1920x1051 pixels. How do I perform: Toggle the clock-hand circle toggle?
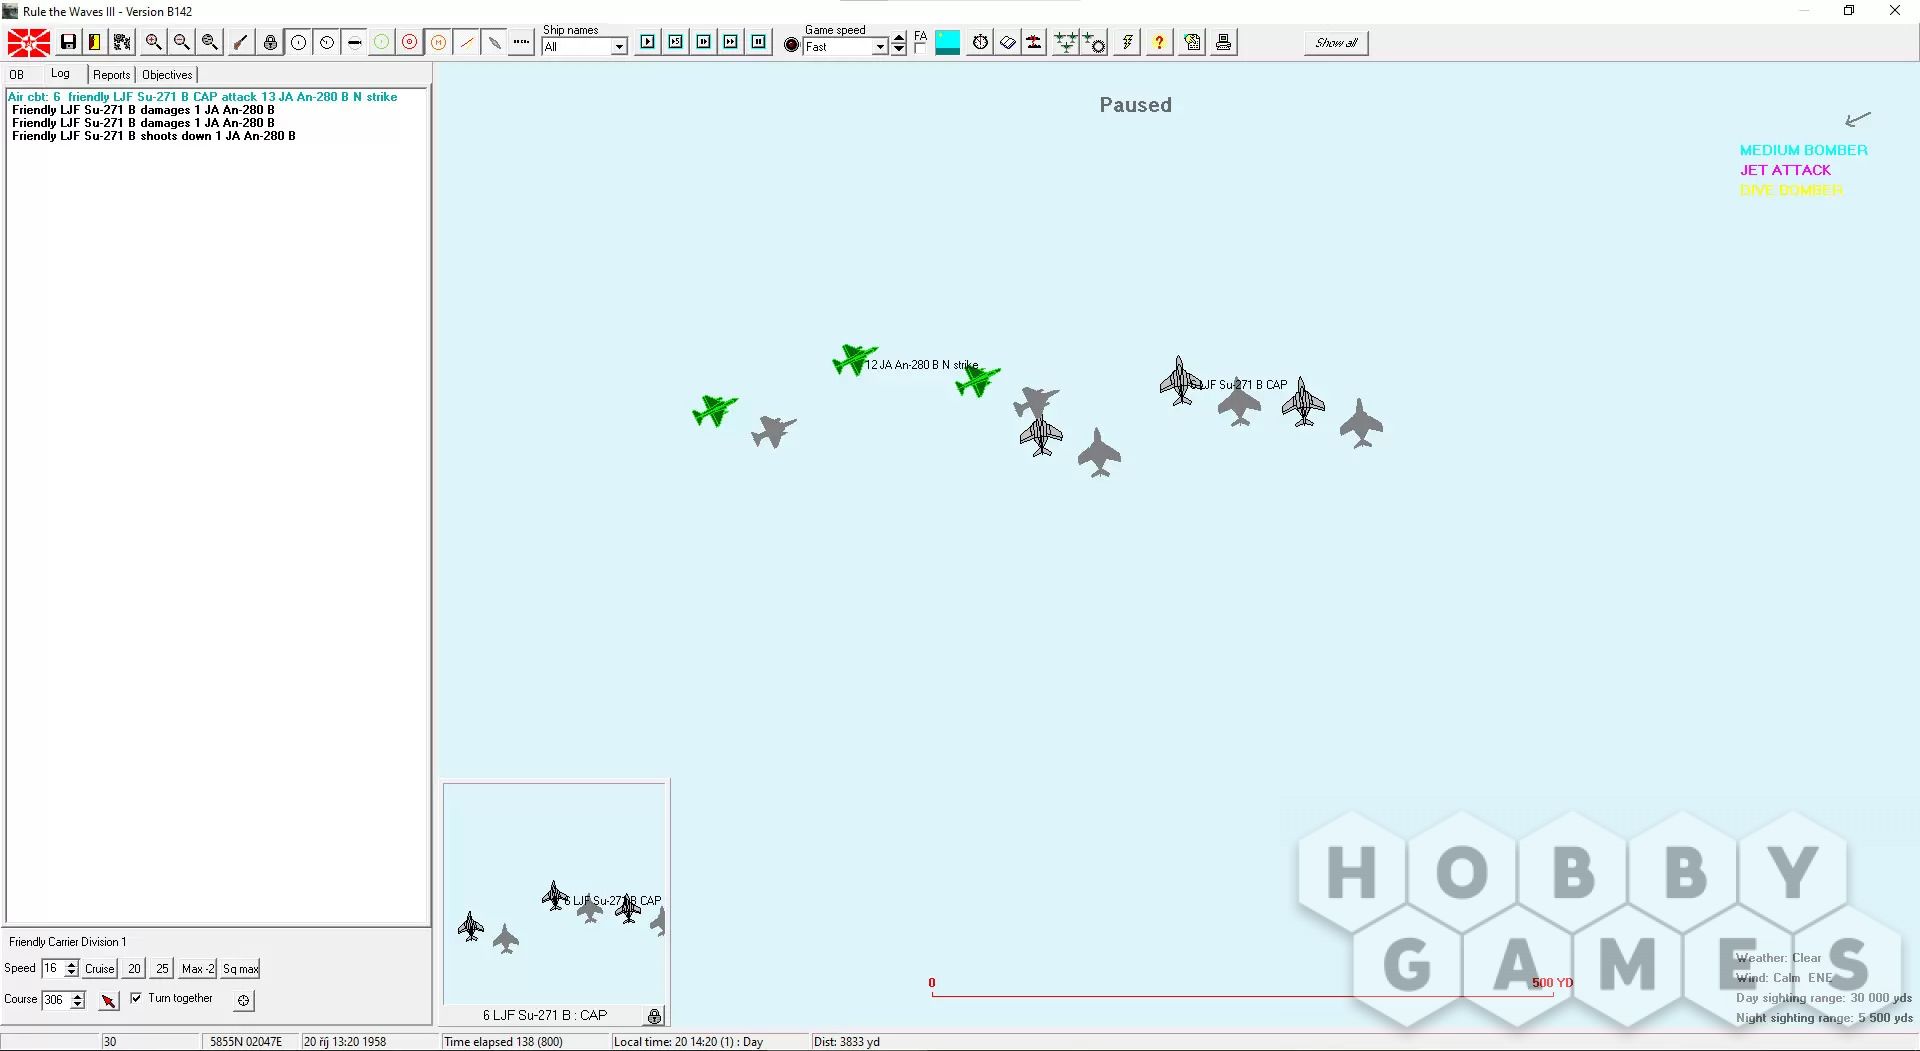point(326,43)
